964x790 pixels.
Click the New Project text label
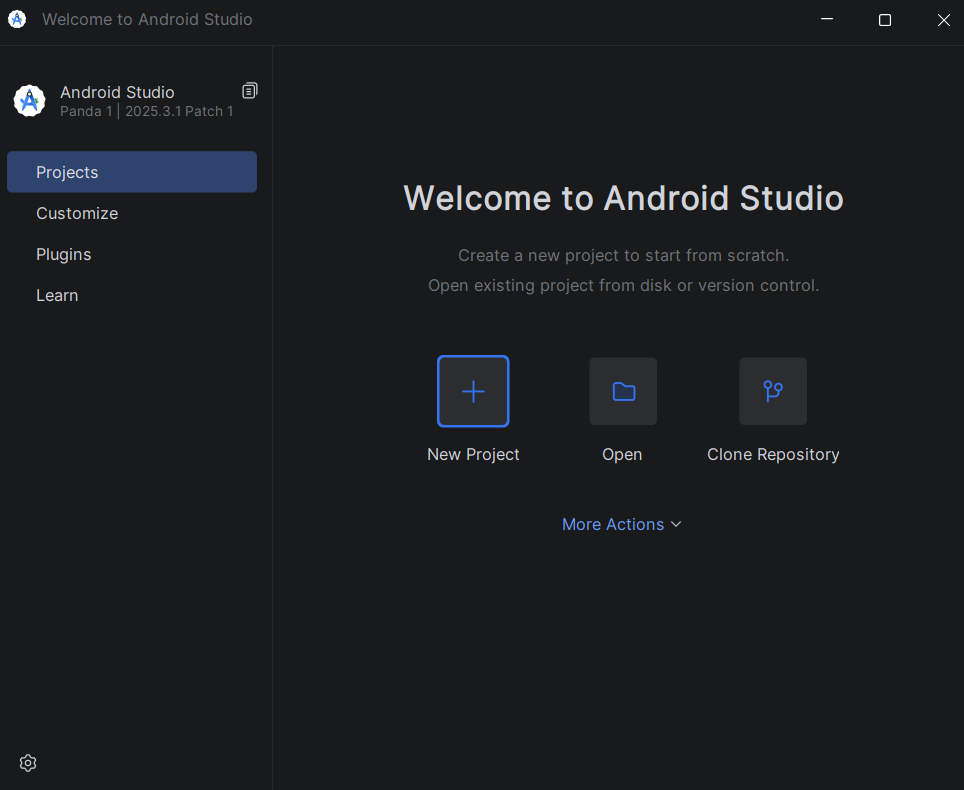pos(473,454)
